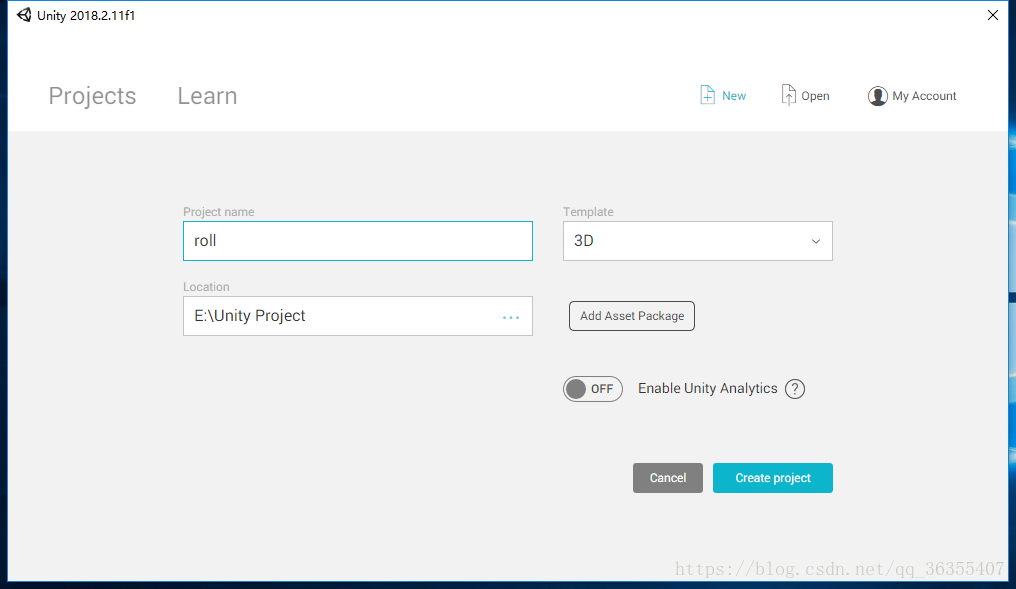
Task: Click the Enable Unity Analytics label text
Action: tap(708, 388)
